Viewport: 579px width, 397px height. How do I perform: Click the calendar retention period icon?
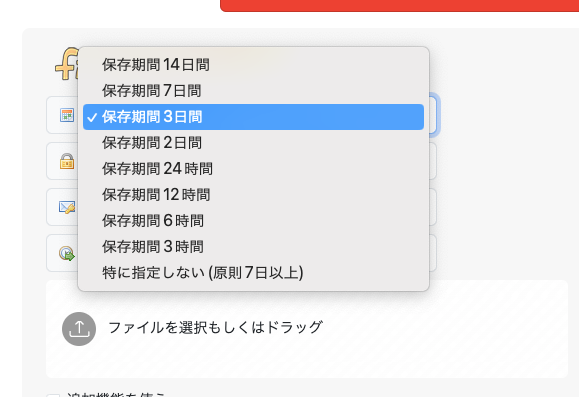click(x=67, y=115)
